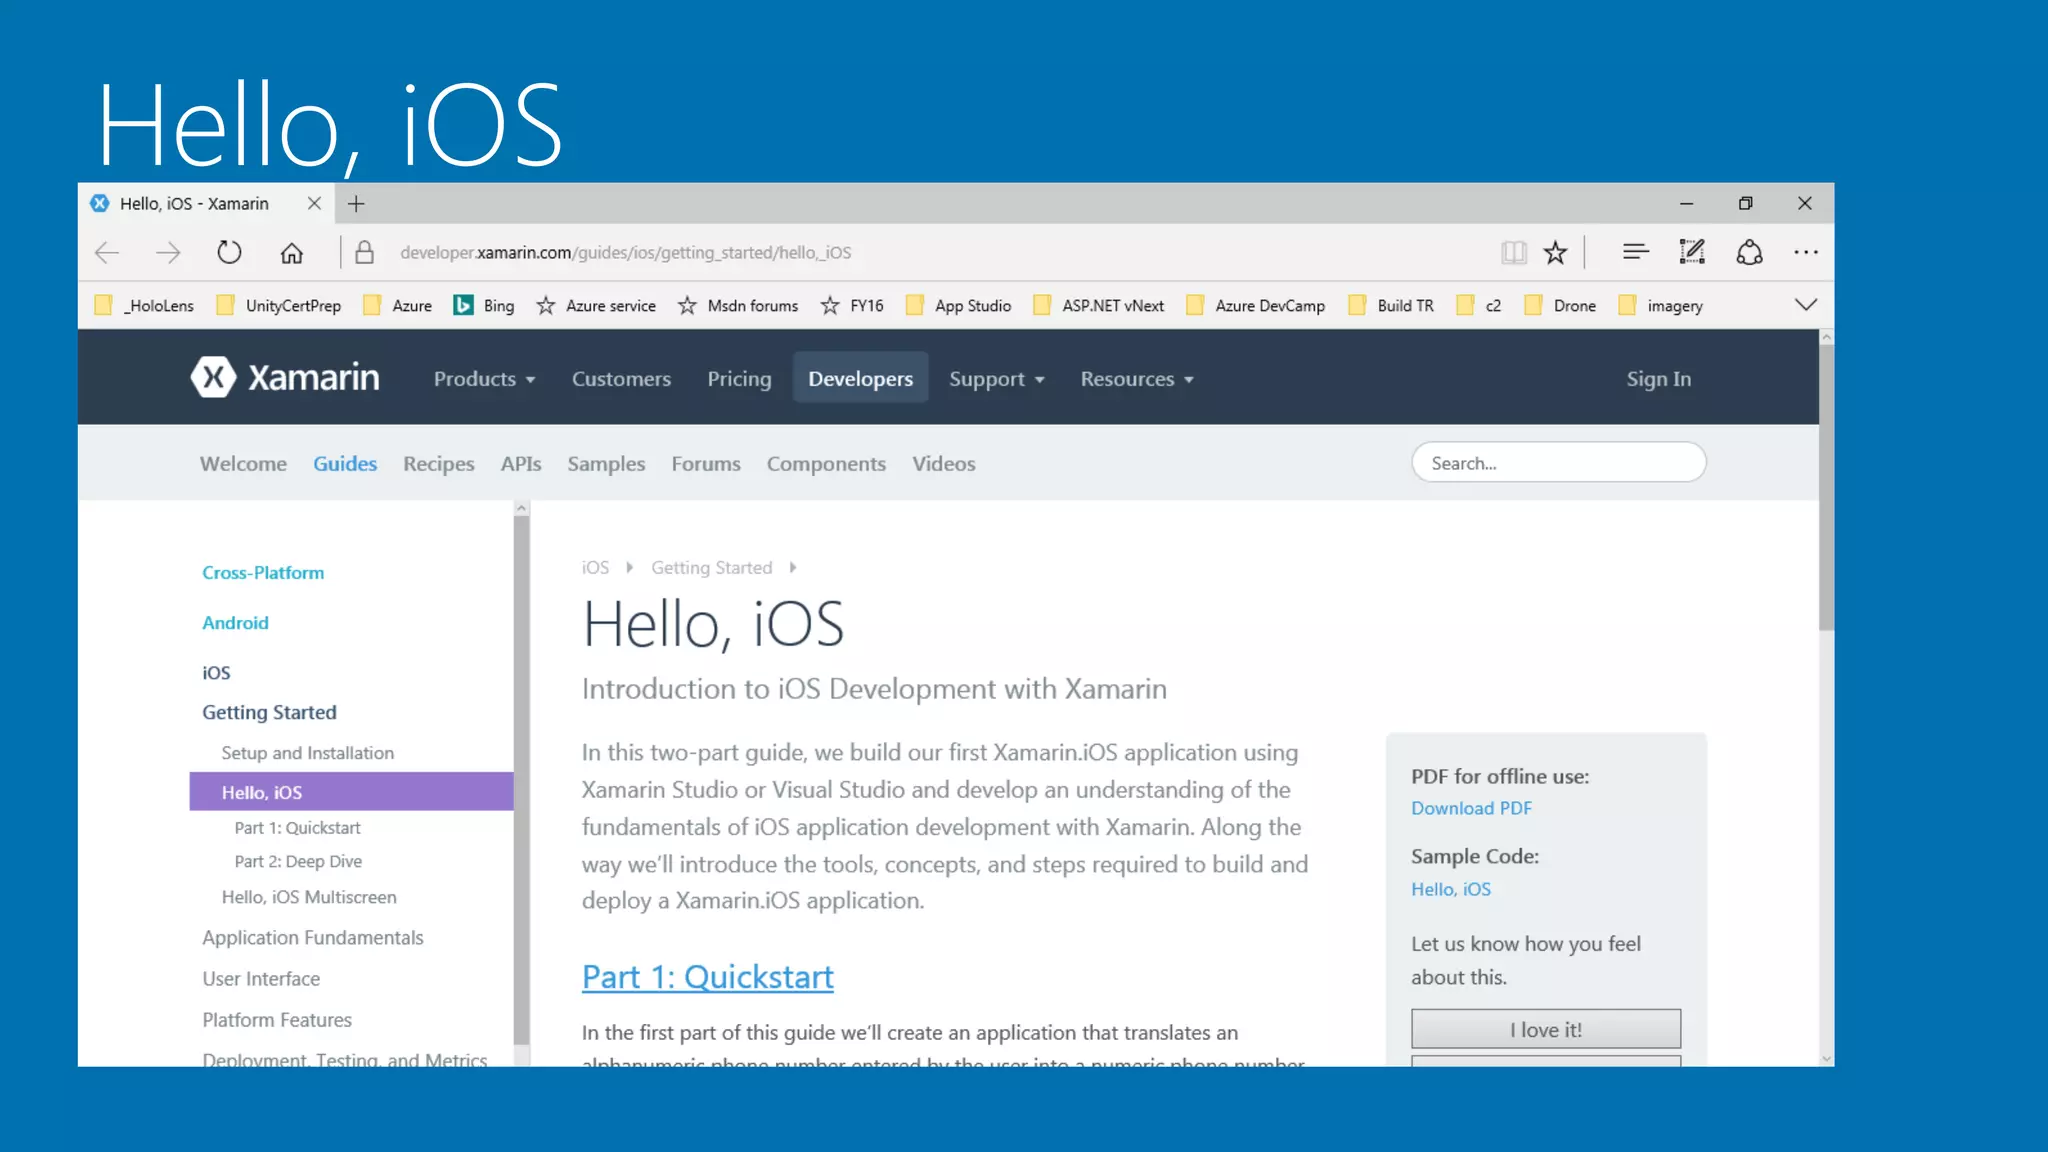Screen dimensions: 2048x1152
Task: Click the Part 1: Quickstart heading link
Action: tap(707, 977)
